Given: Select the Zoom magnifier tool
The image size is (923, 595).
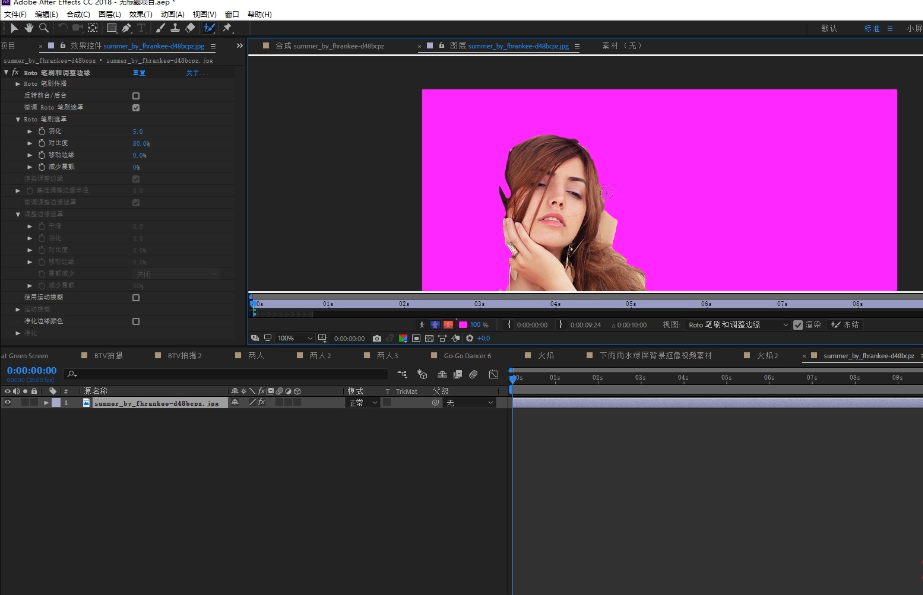Looking at the screenshot, I should point(43,29).
